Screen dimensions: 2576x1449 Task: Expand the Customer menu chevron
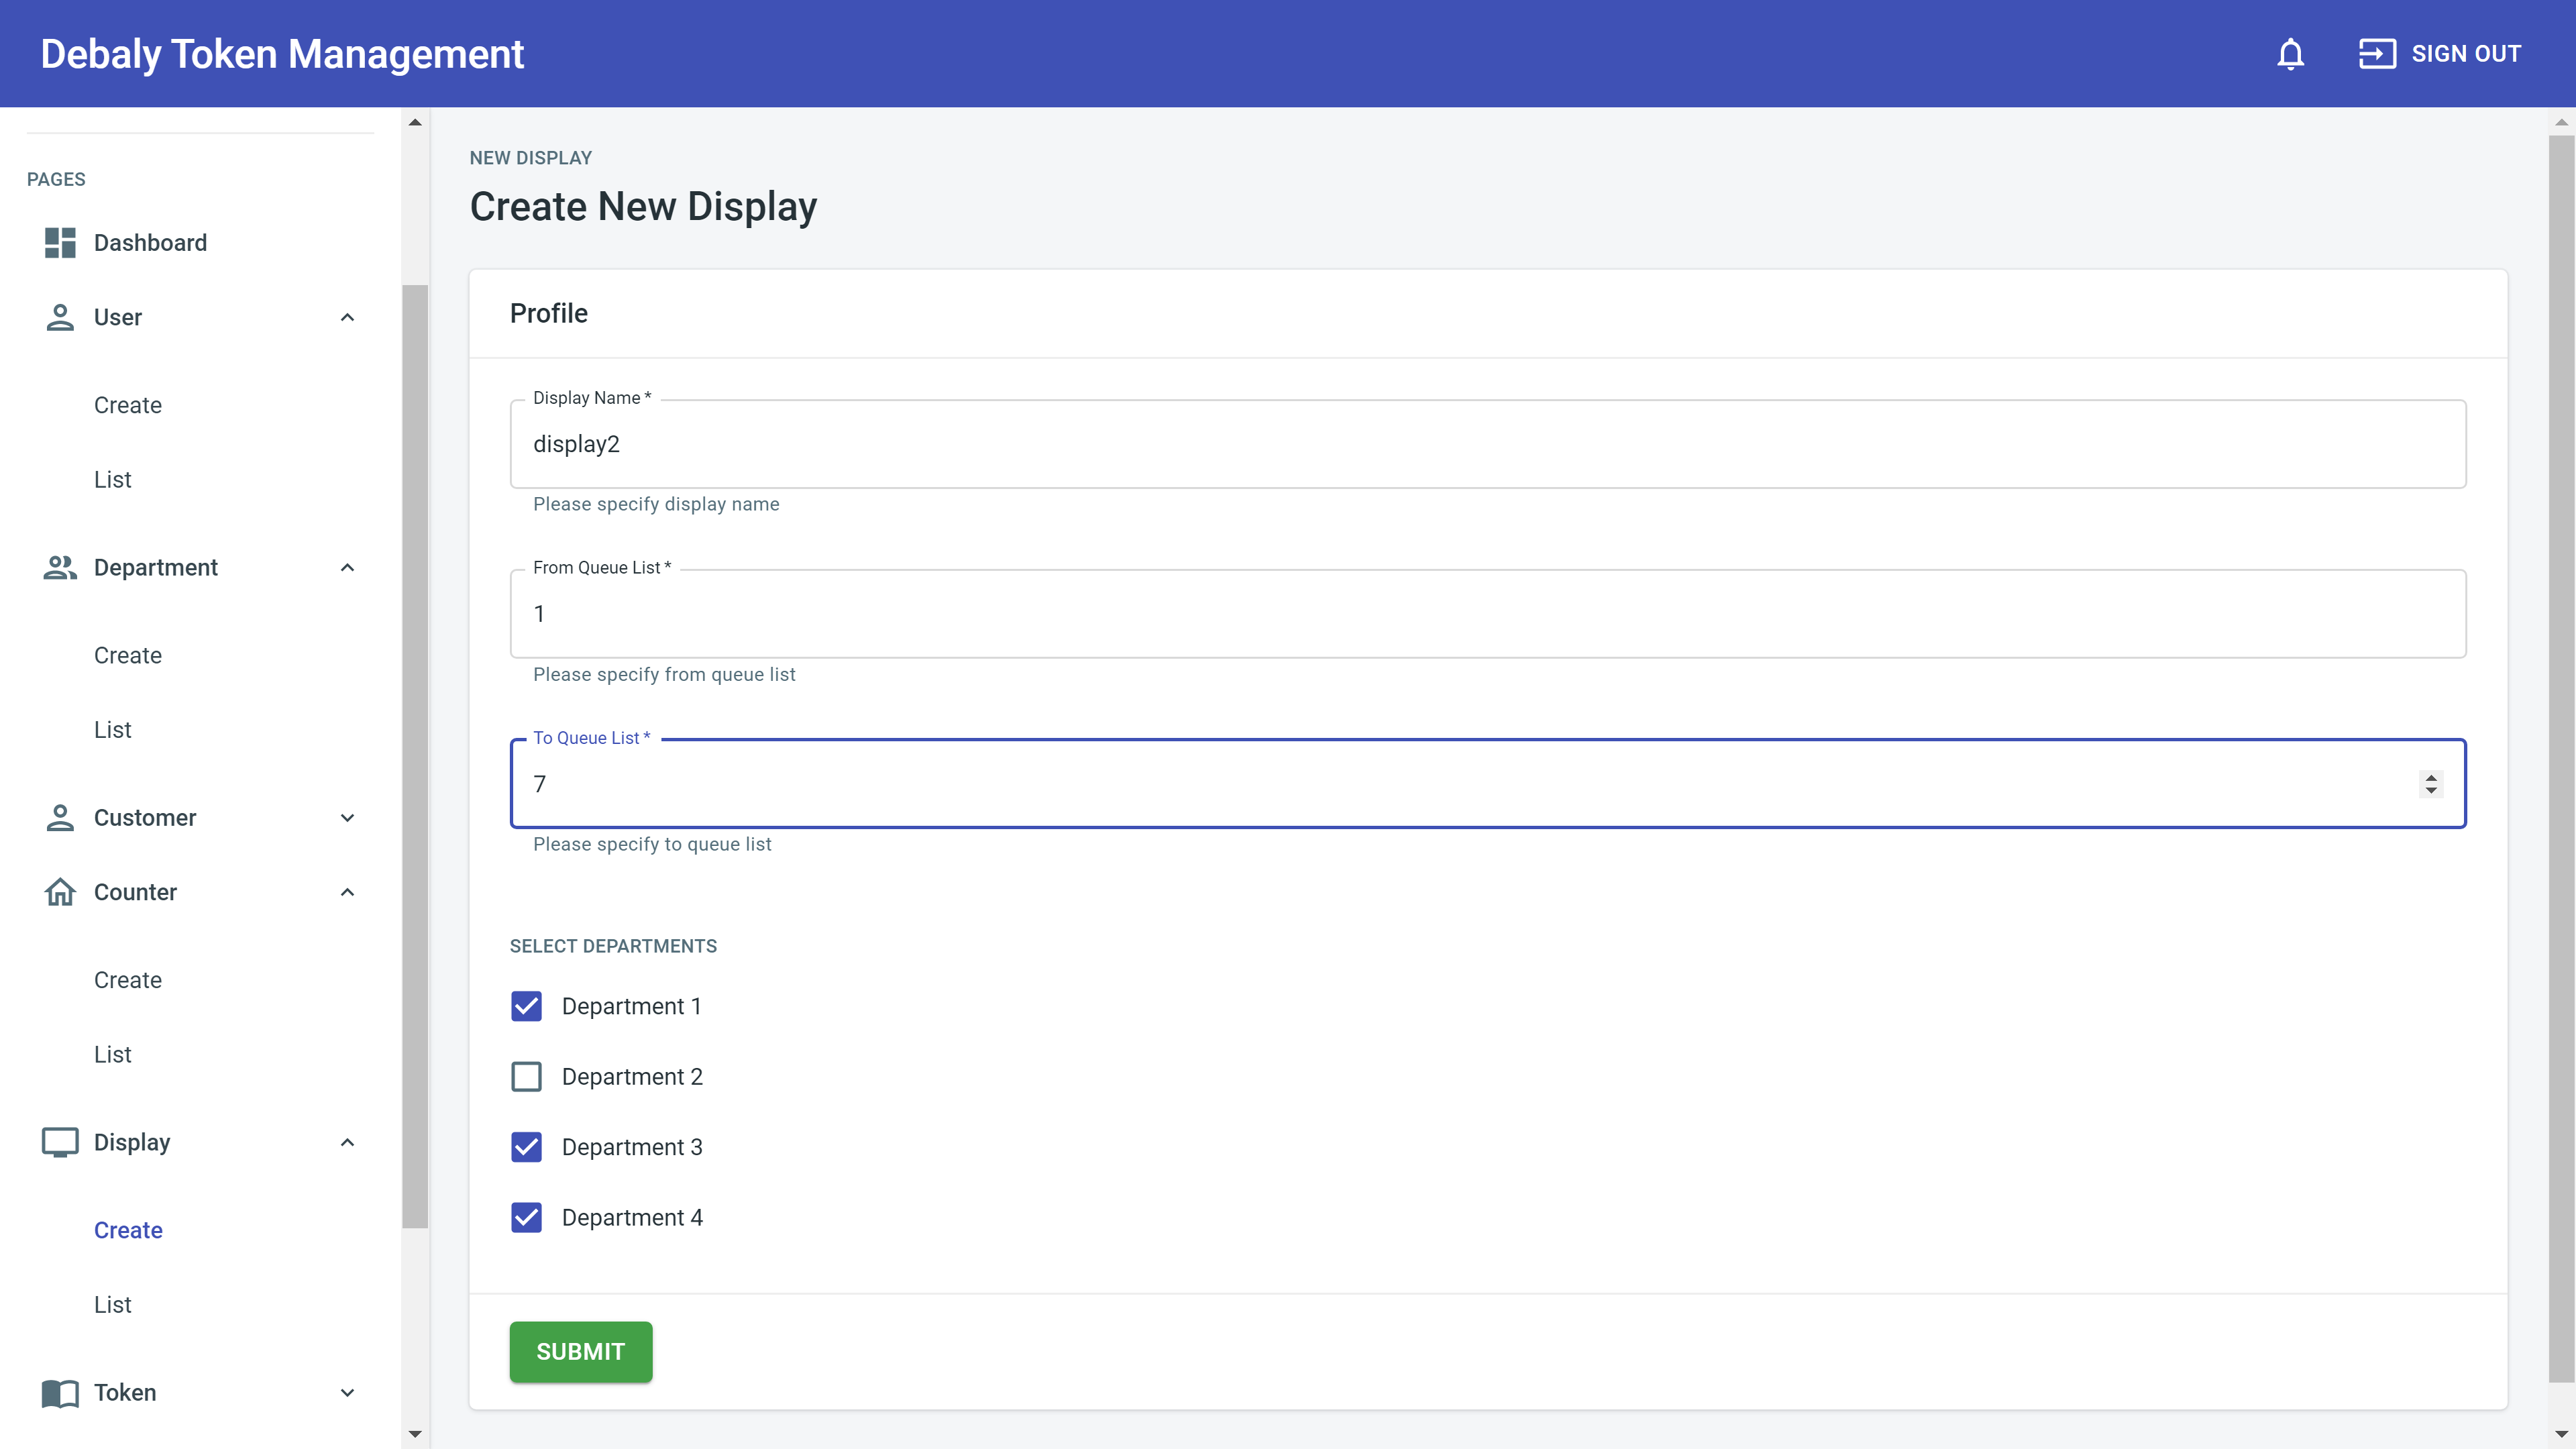coord(347,818)
